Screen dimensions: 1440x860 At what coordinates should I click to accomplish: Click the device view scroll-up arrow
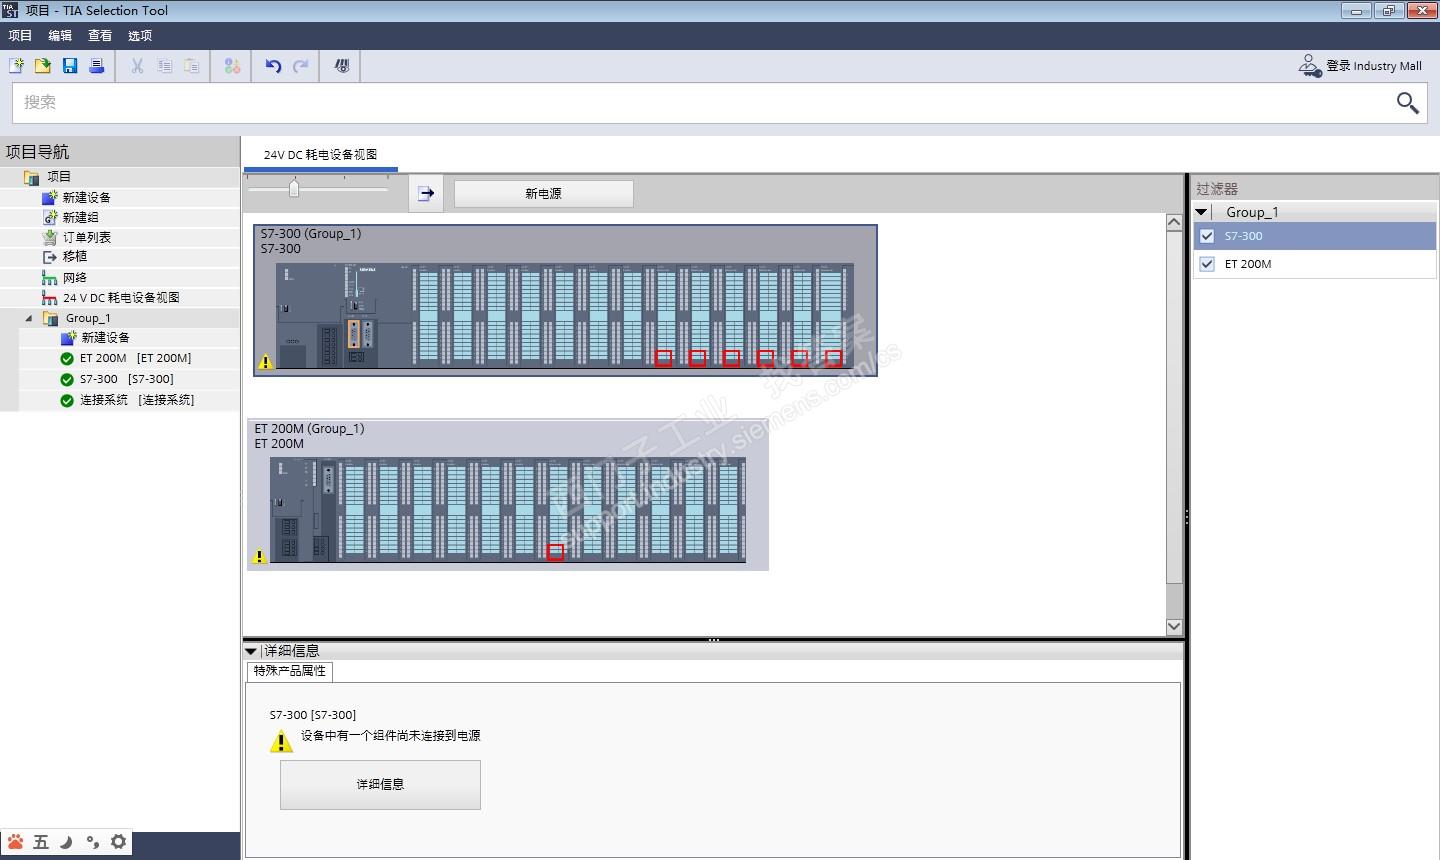click(x=1175, y=223)
